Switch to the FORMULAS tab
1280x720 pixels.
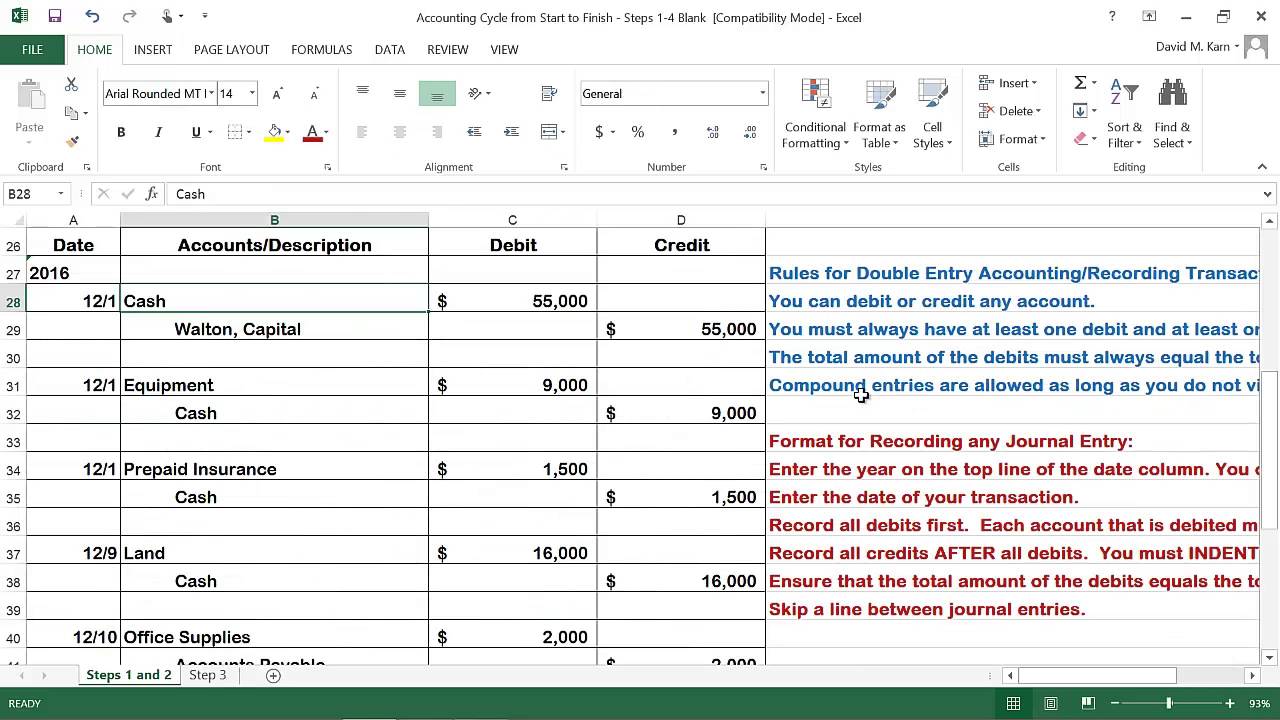[321, 49]
